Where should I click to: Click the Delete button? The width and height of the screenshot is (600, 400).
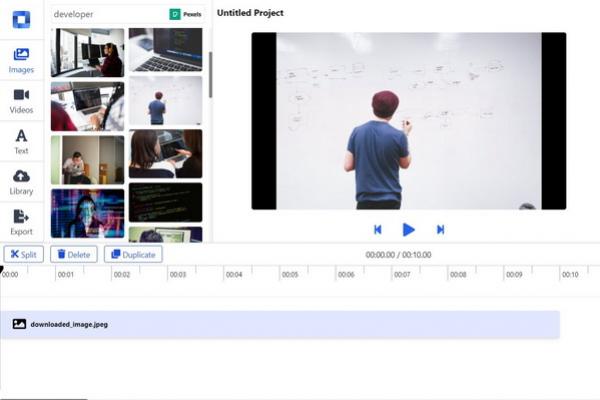(74, 254)
